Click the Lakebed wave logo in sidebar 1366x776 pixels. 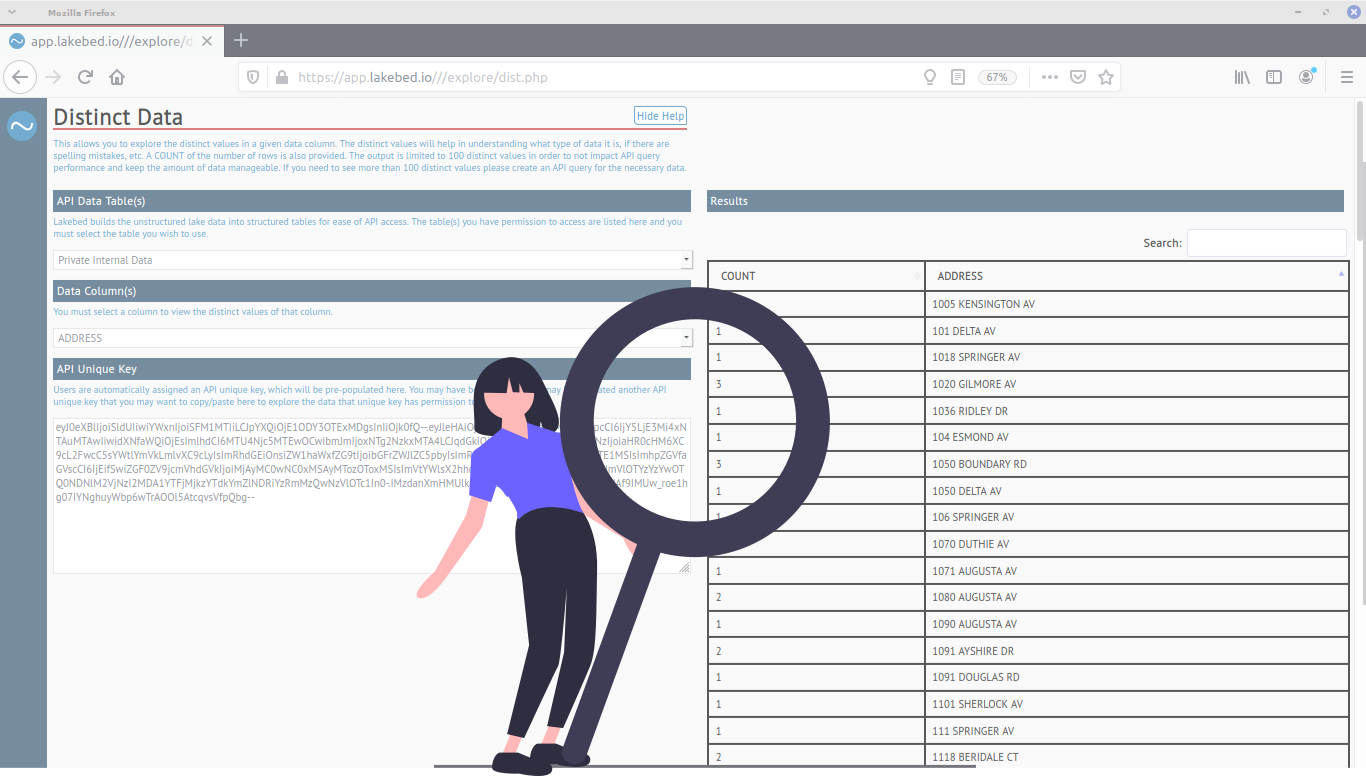pyautogui.click(x=22, y=126)
